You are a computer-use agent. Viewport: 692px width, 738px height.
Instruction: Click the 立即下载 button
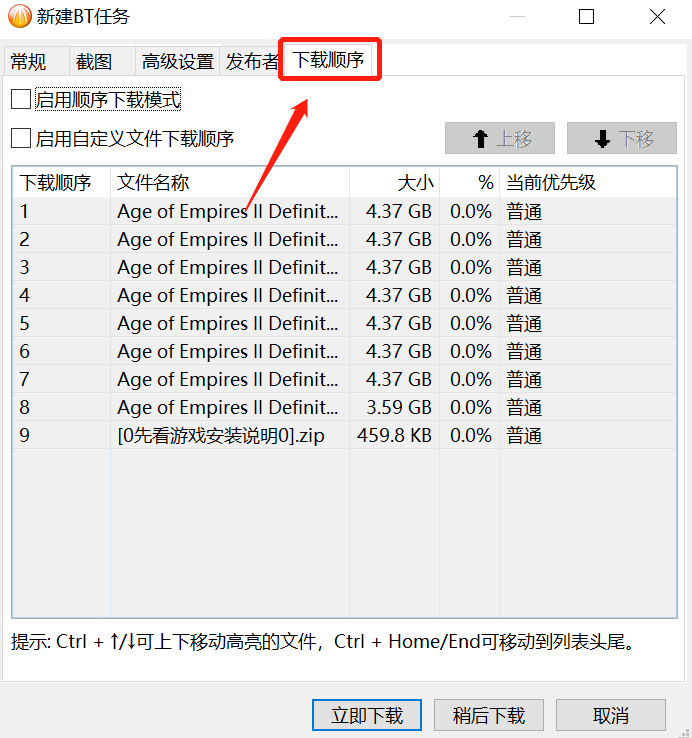(x=367, y=715)
